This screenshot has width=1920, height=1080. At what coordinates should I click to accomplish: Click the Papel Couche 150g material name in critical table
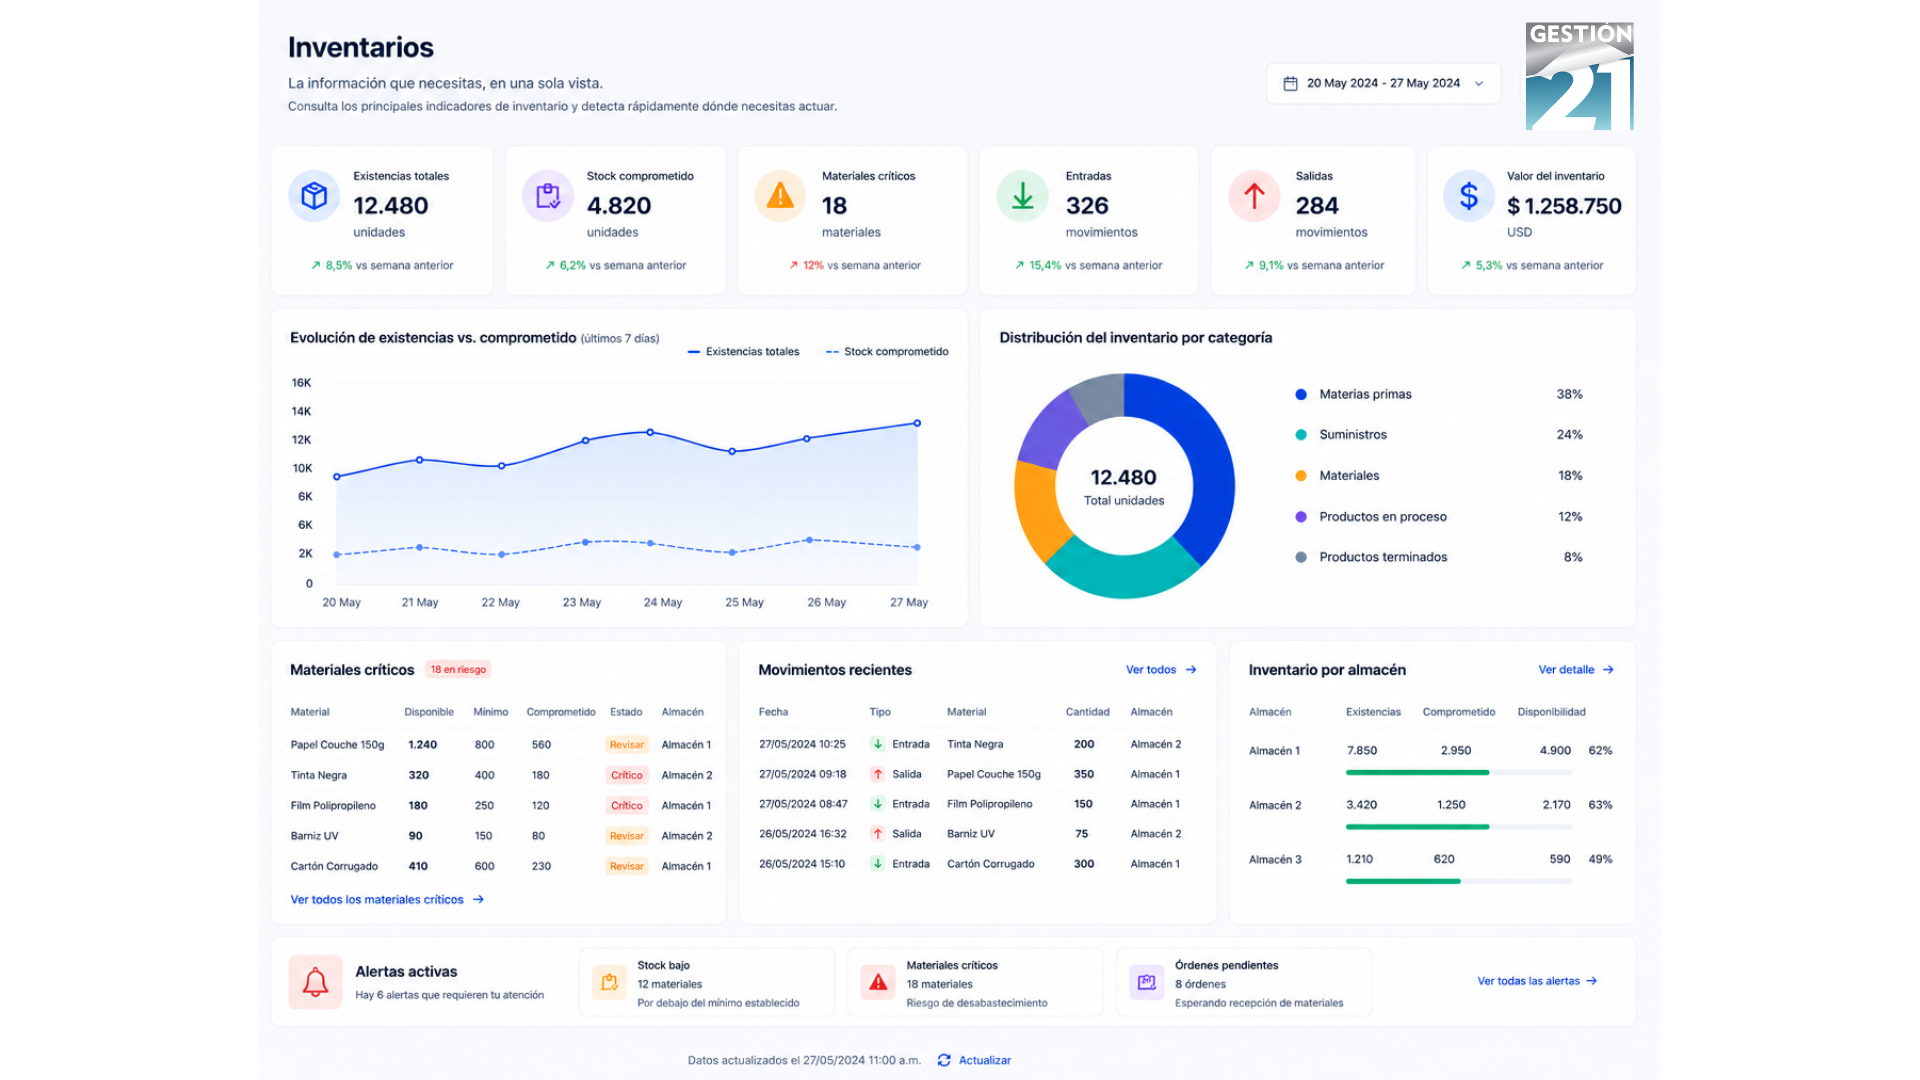tap(337, 745)
